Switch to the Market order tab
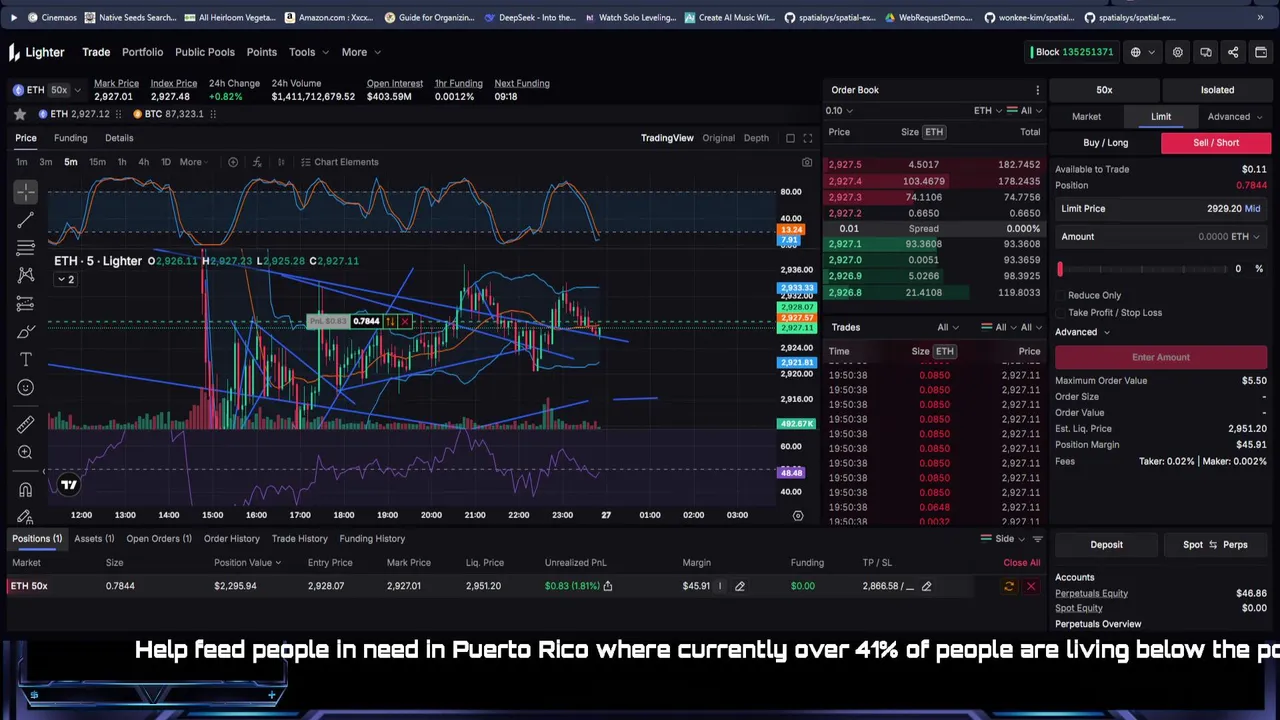 click(1086, 117)
